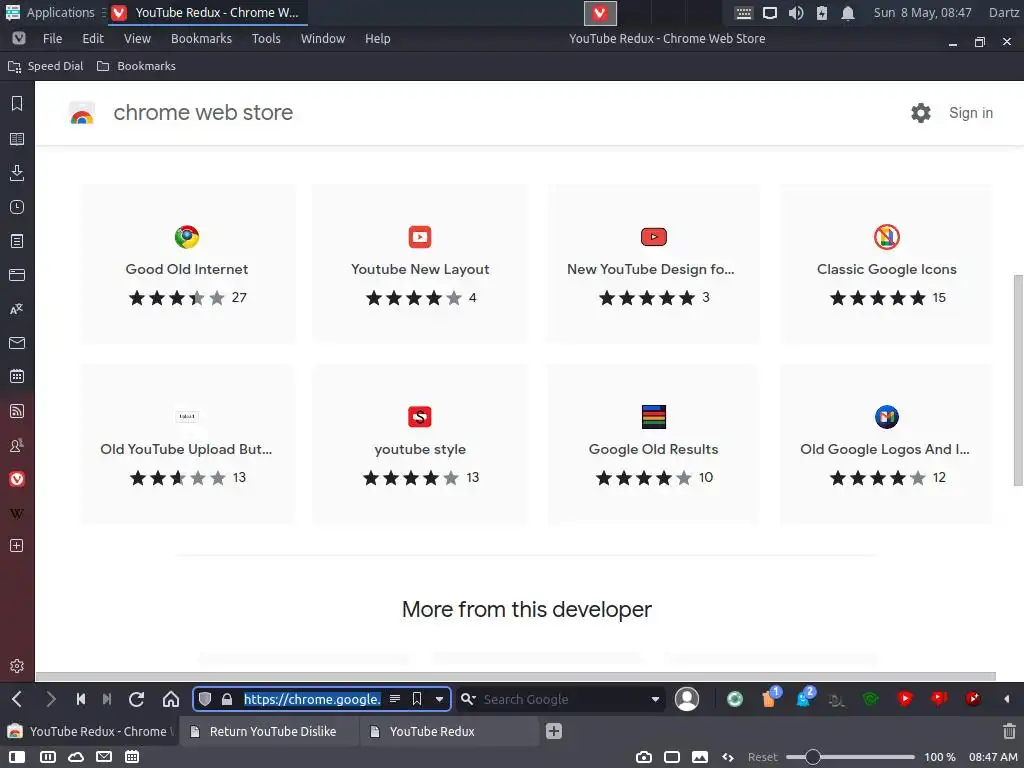This screenshot has height=768, width=1024.
Task: Open the closed tabs trash can
Action: pyautogui.click(x=1009, y=731)
